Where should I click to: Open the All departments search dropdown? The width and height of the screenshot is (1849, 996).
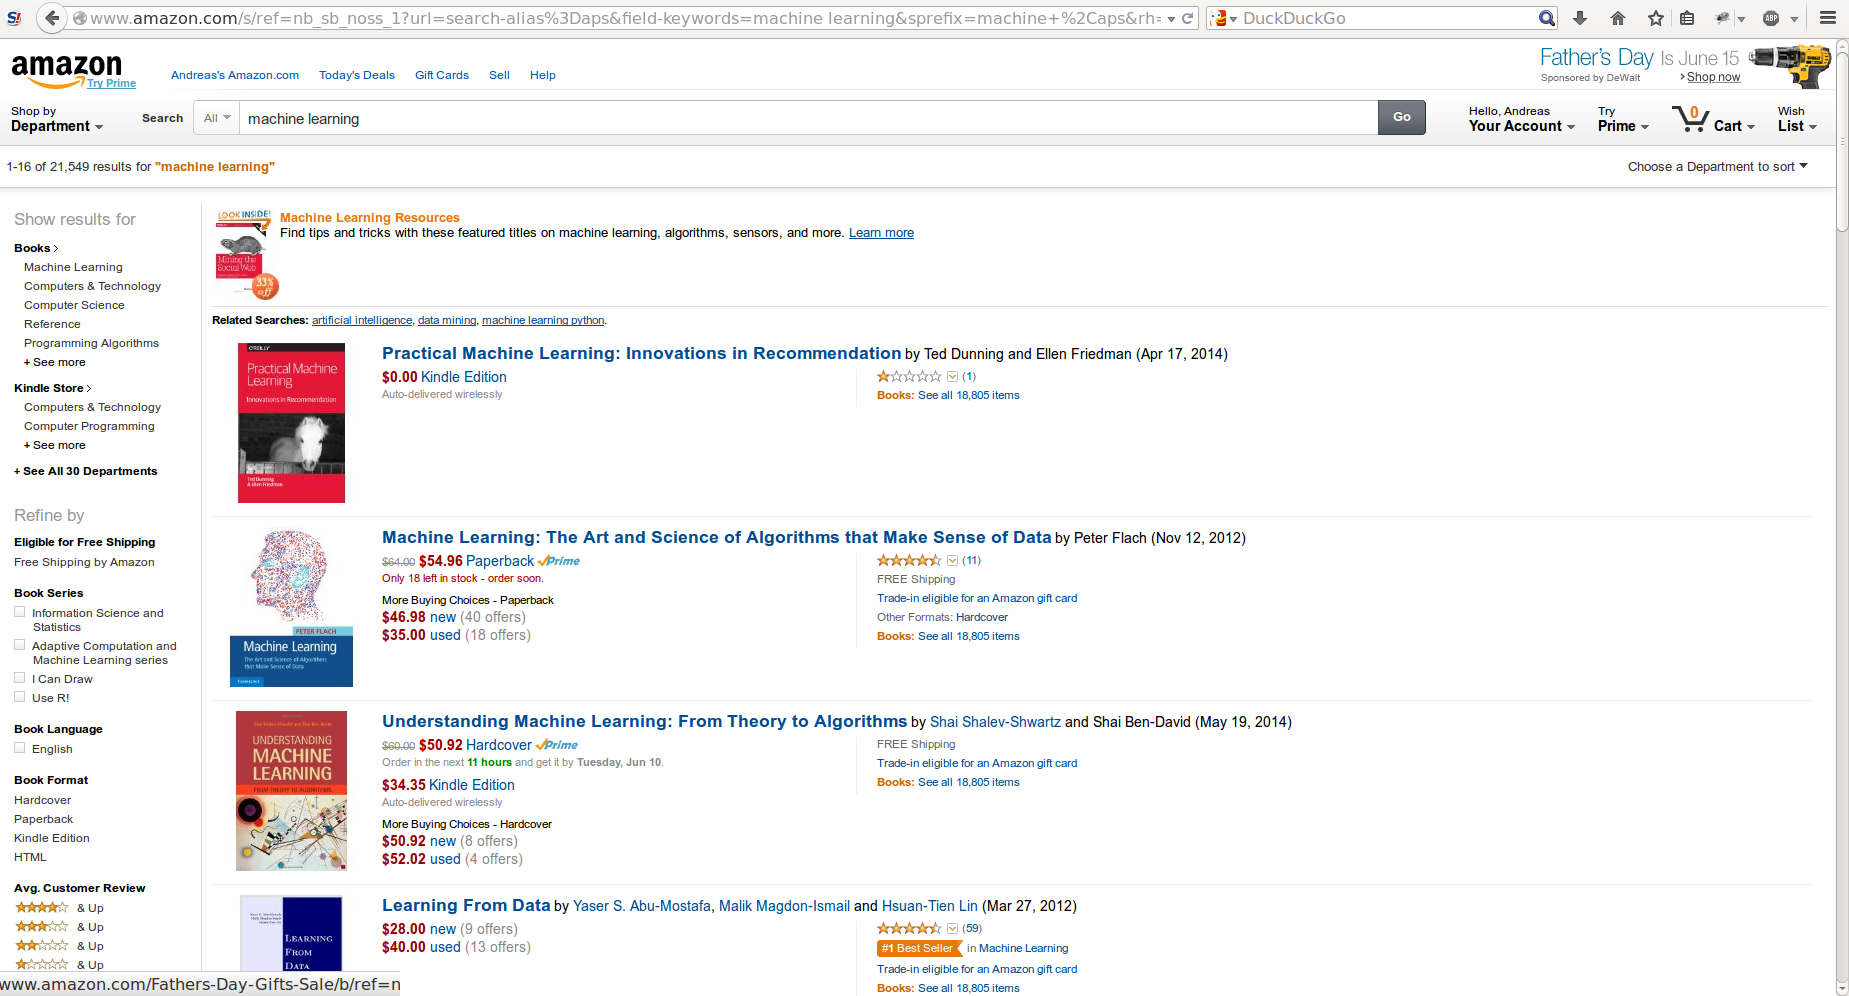216,117
